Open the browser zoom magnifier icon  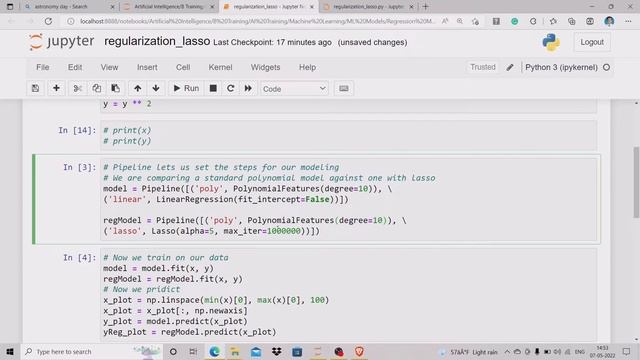(x=460, y=21)
